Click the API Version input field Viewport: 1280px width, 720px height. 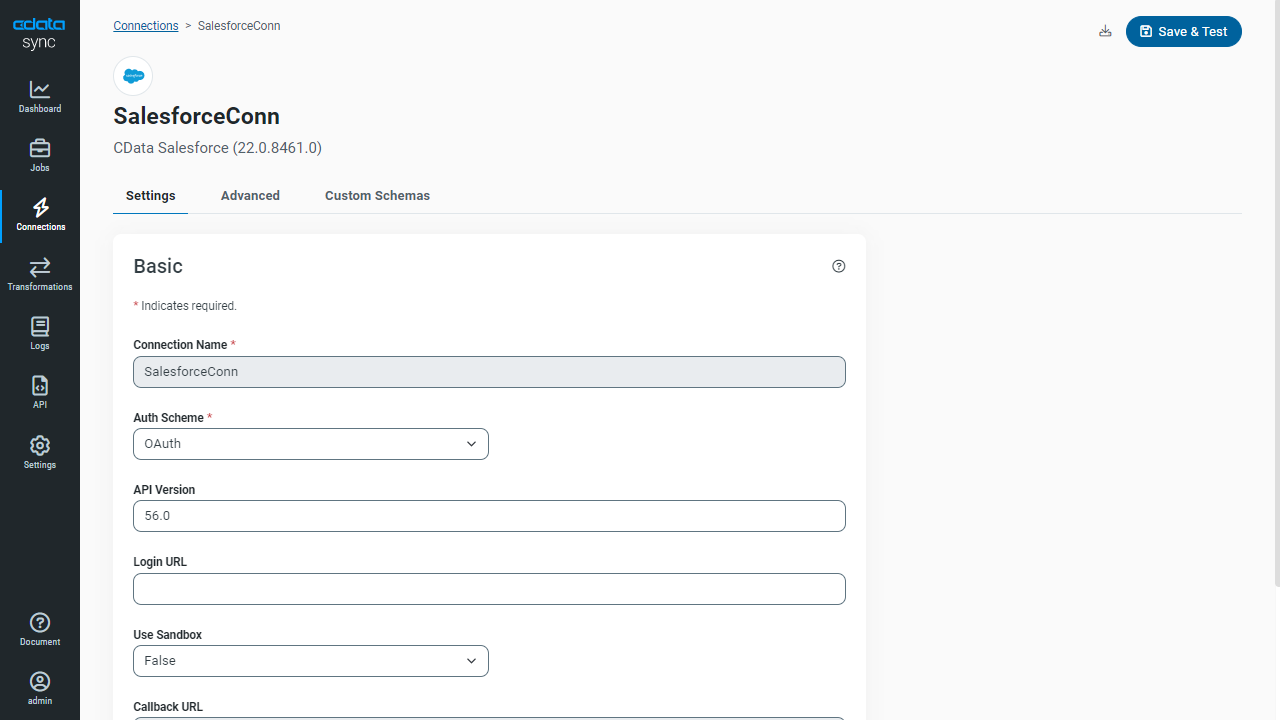coord(489,516)
